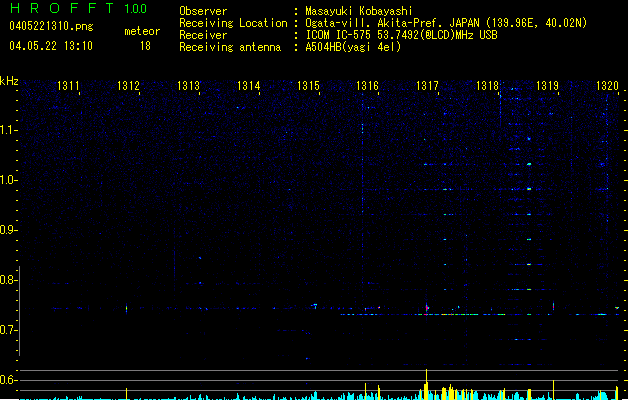Screen dimensions: 629x400
Task: Click time axis marker 1313
Action: pos(188,86)
